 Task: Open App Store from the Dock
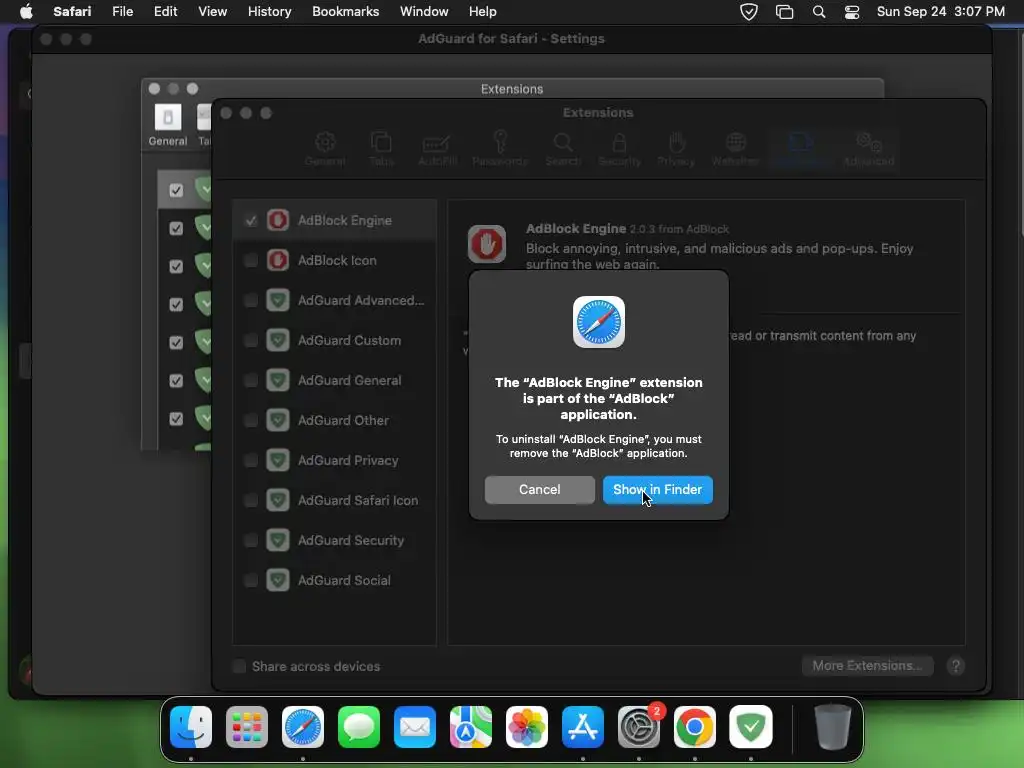point(583,727)
